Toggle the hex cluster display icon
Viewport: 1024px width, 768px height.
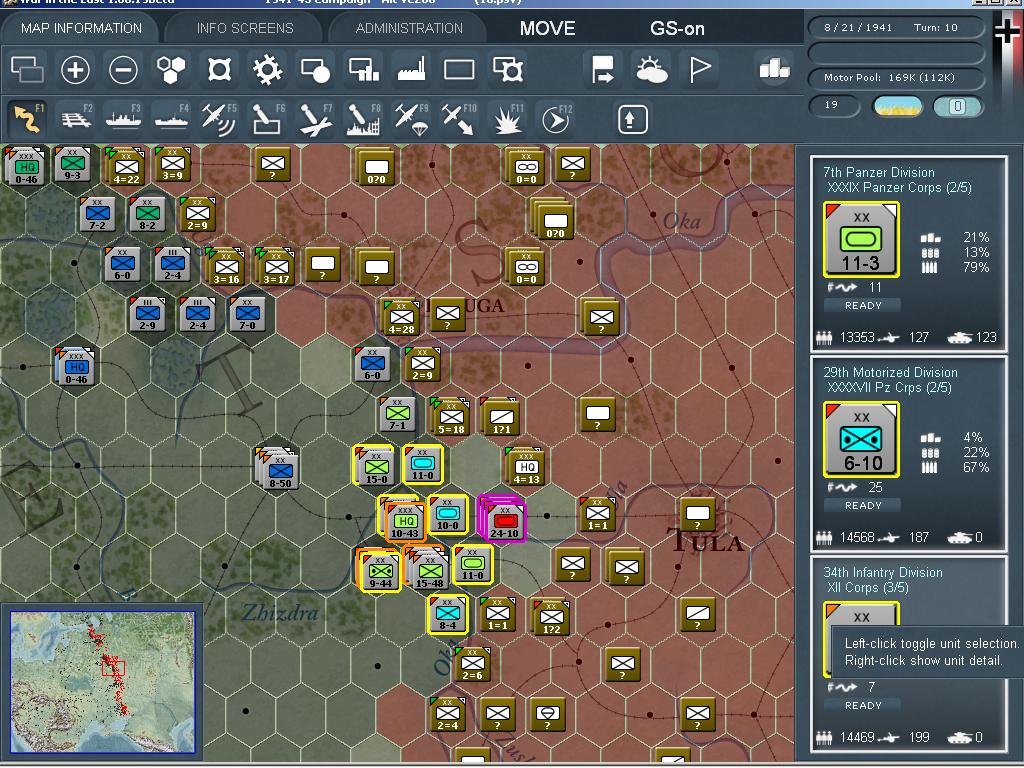[171, 69]
